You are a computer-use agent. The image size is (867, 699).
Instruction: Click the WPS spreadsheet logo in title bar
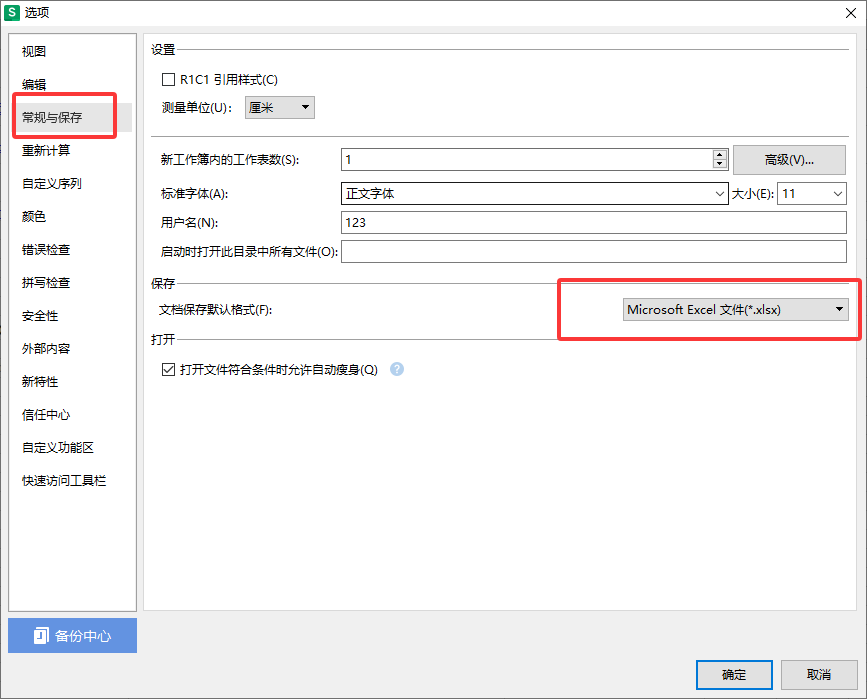tap(12, 12)
